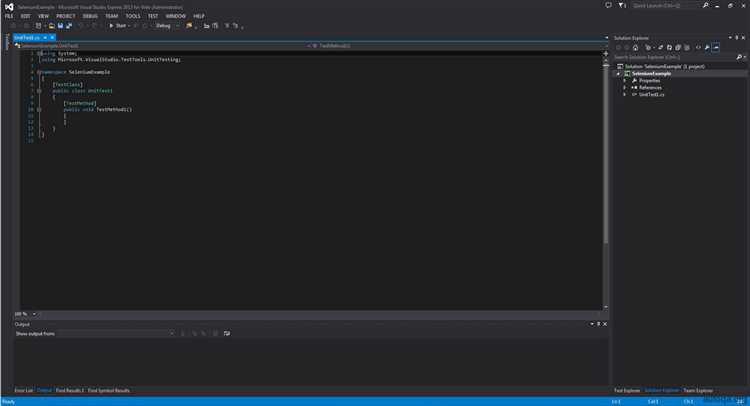
Task: Expand the References tree node
Action: pos(625,88)
